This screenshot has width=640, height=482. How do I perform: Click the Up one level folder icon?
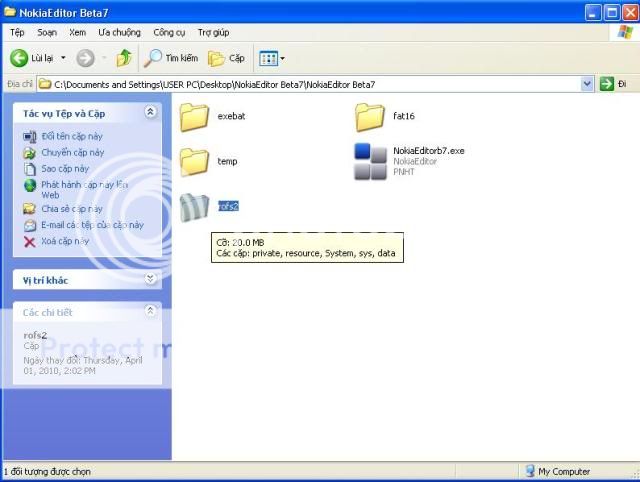coord(123,58)
